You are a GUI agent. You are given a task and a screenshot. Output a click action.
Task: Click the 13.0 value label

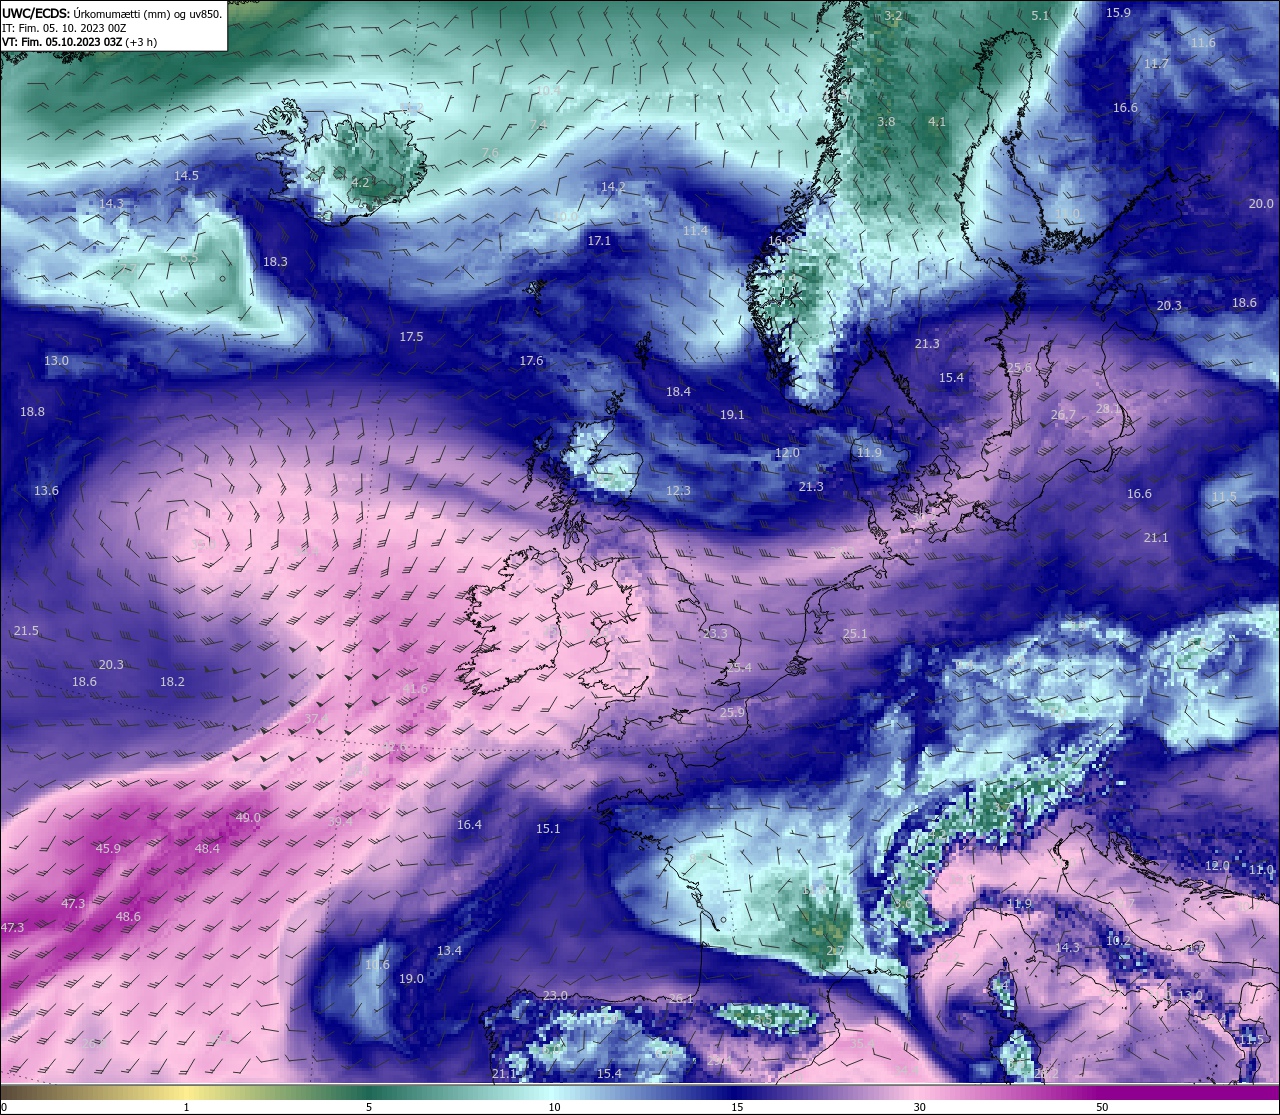pos(56,361)
